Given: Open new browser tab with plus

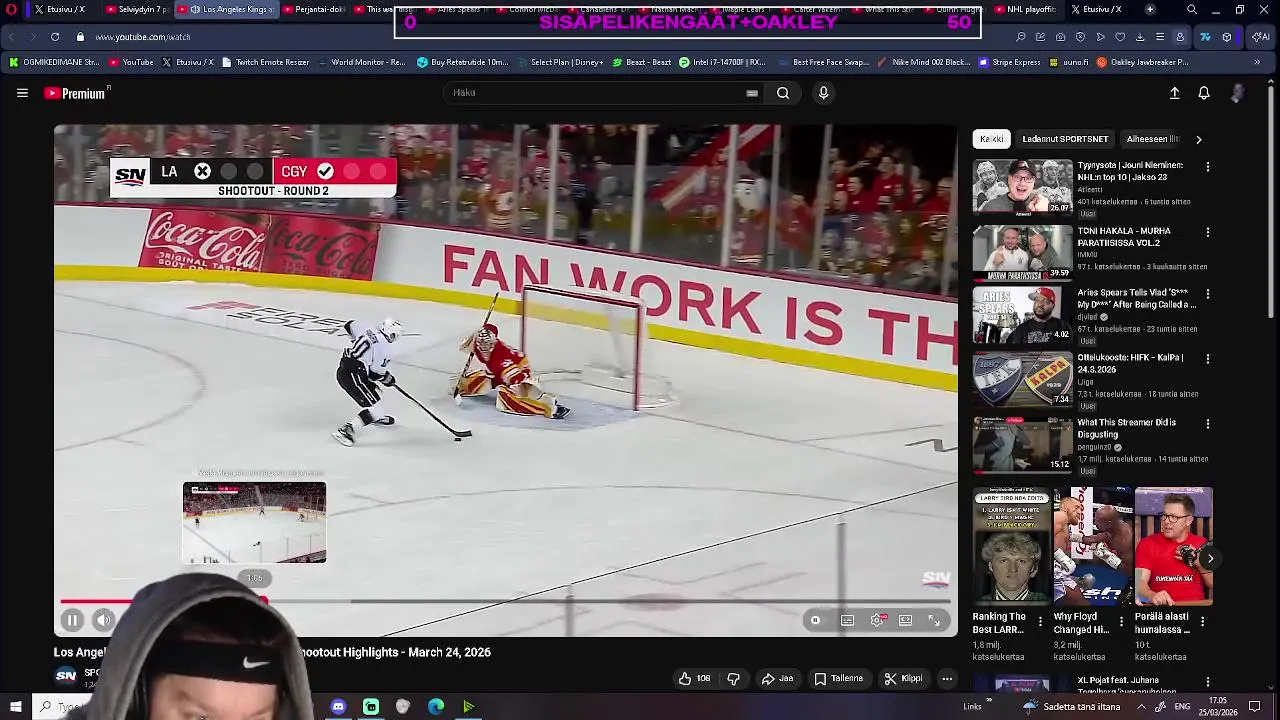Looking at the screenshot, I should coord(1150,9).
